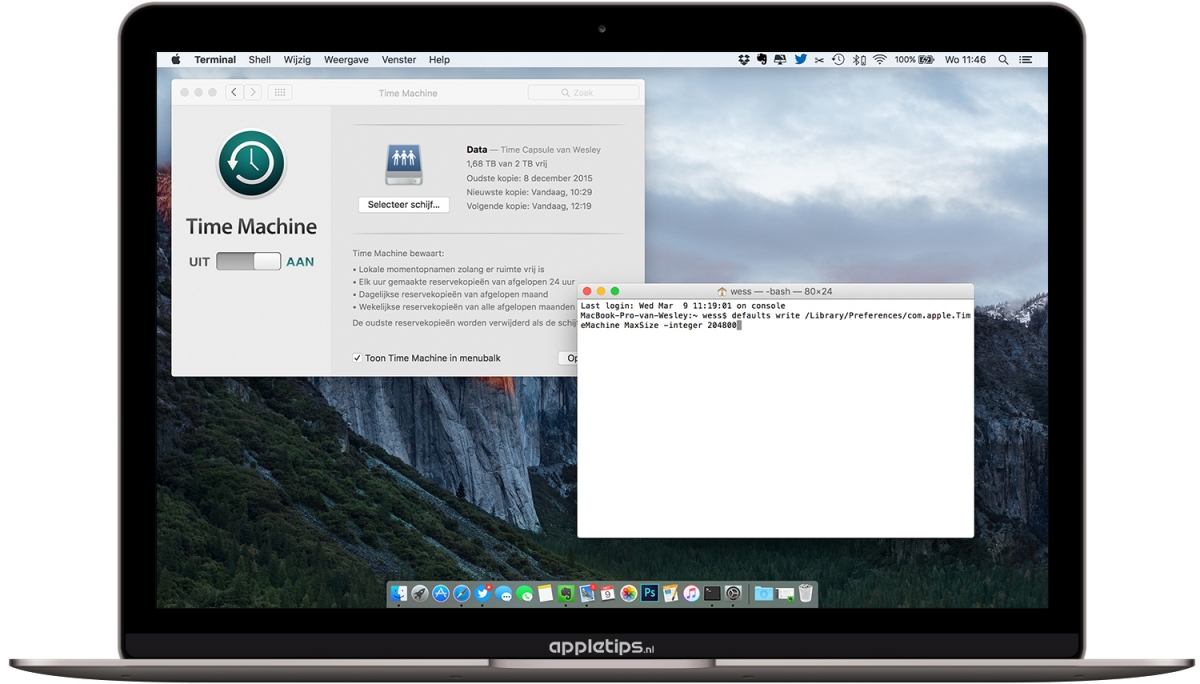Screen dimensions: 1200x684
Task: Open the Terminal application menu
Action: tap(215, 60)
